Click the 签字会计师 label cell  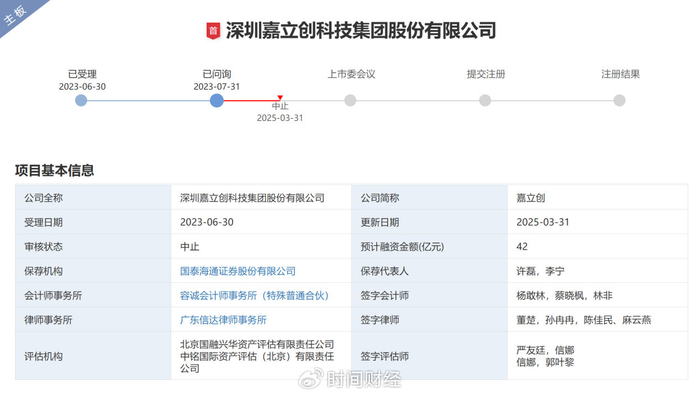click(429, 296)
